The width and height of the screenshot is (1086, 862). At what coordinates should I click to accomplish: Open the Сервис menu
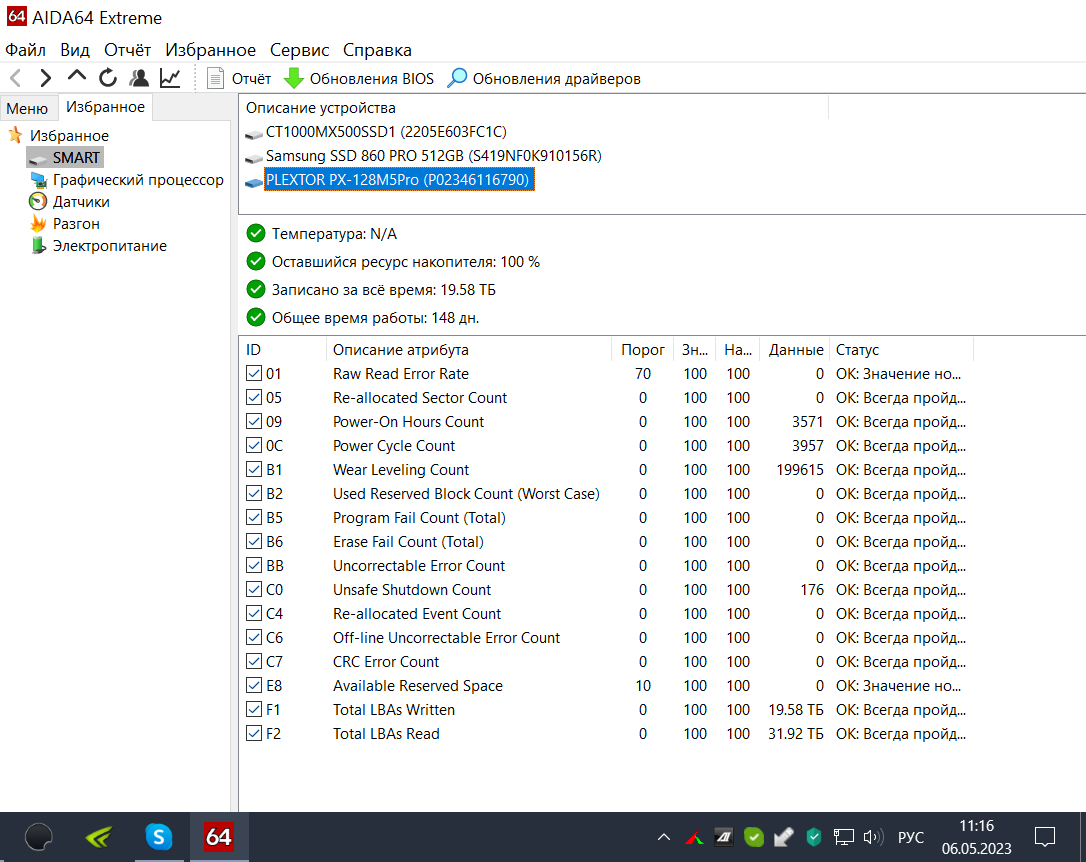click(299, 50)
